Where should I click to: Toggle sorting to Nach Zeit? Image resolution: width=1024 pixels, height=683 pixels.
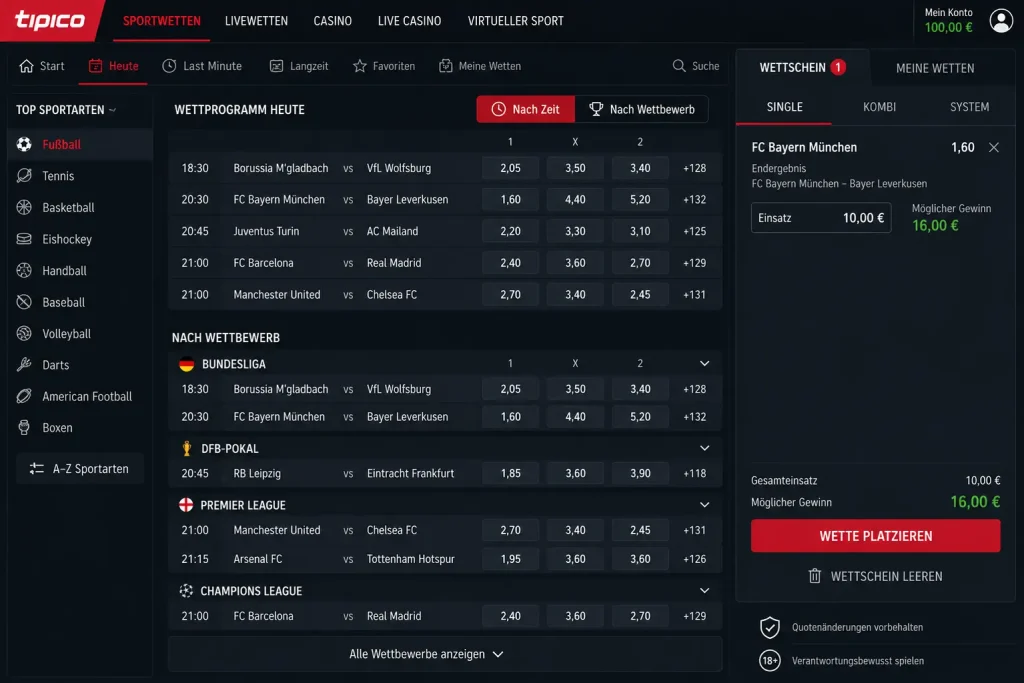(x=526, y=109)
